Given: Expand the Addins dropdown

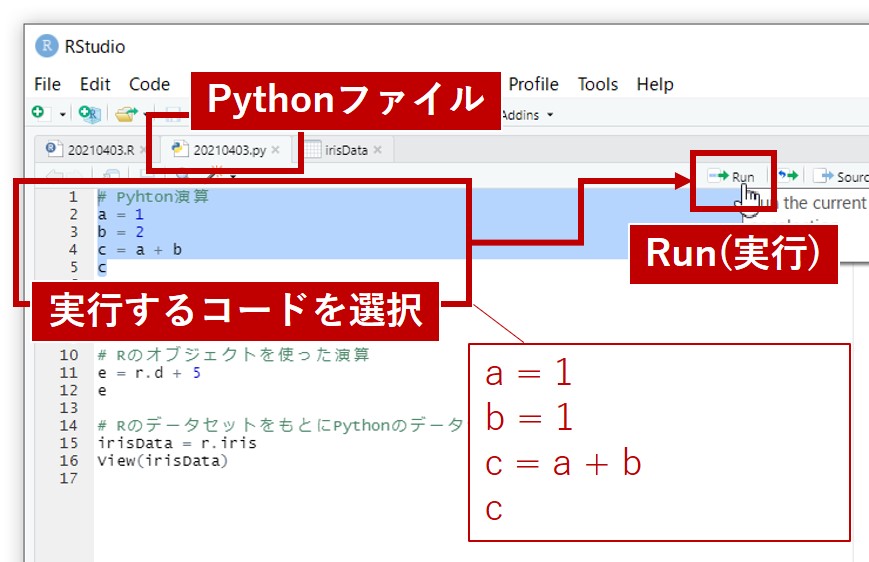Looking at the screenshot, I should click(x=526, y=115).
